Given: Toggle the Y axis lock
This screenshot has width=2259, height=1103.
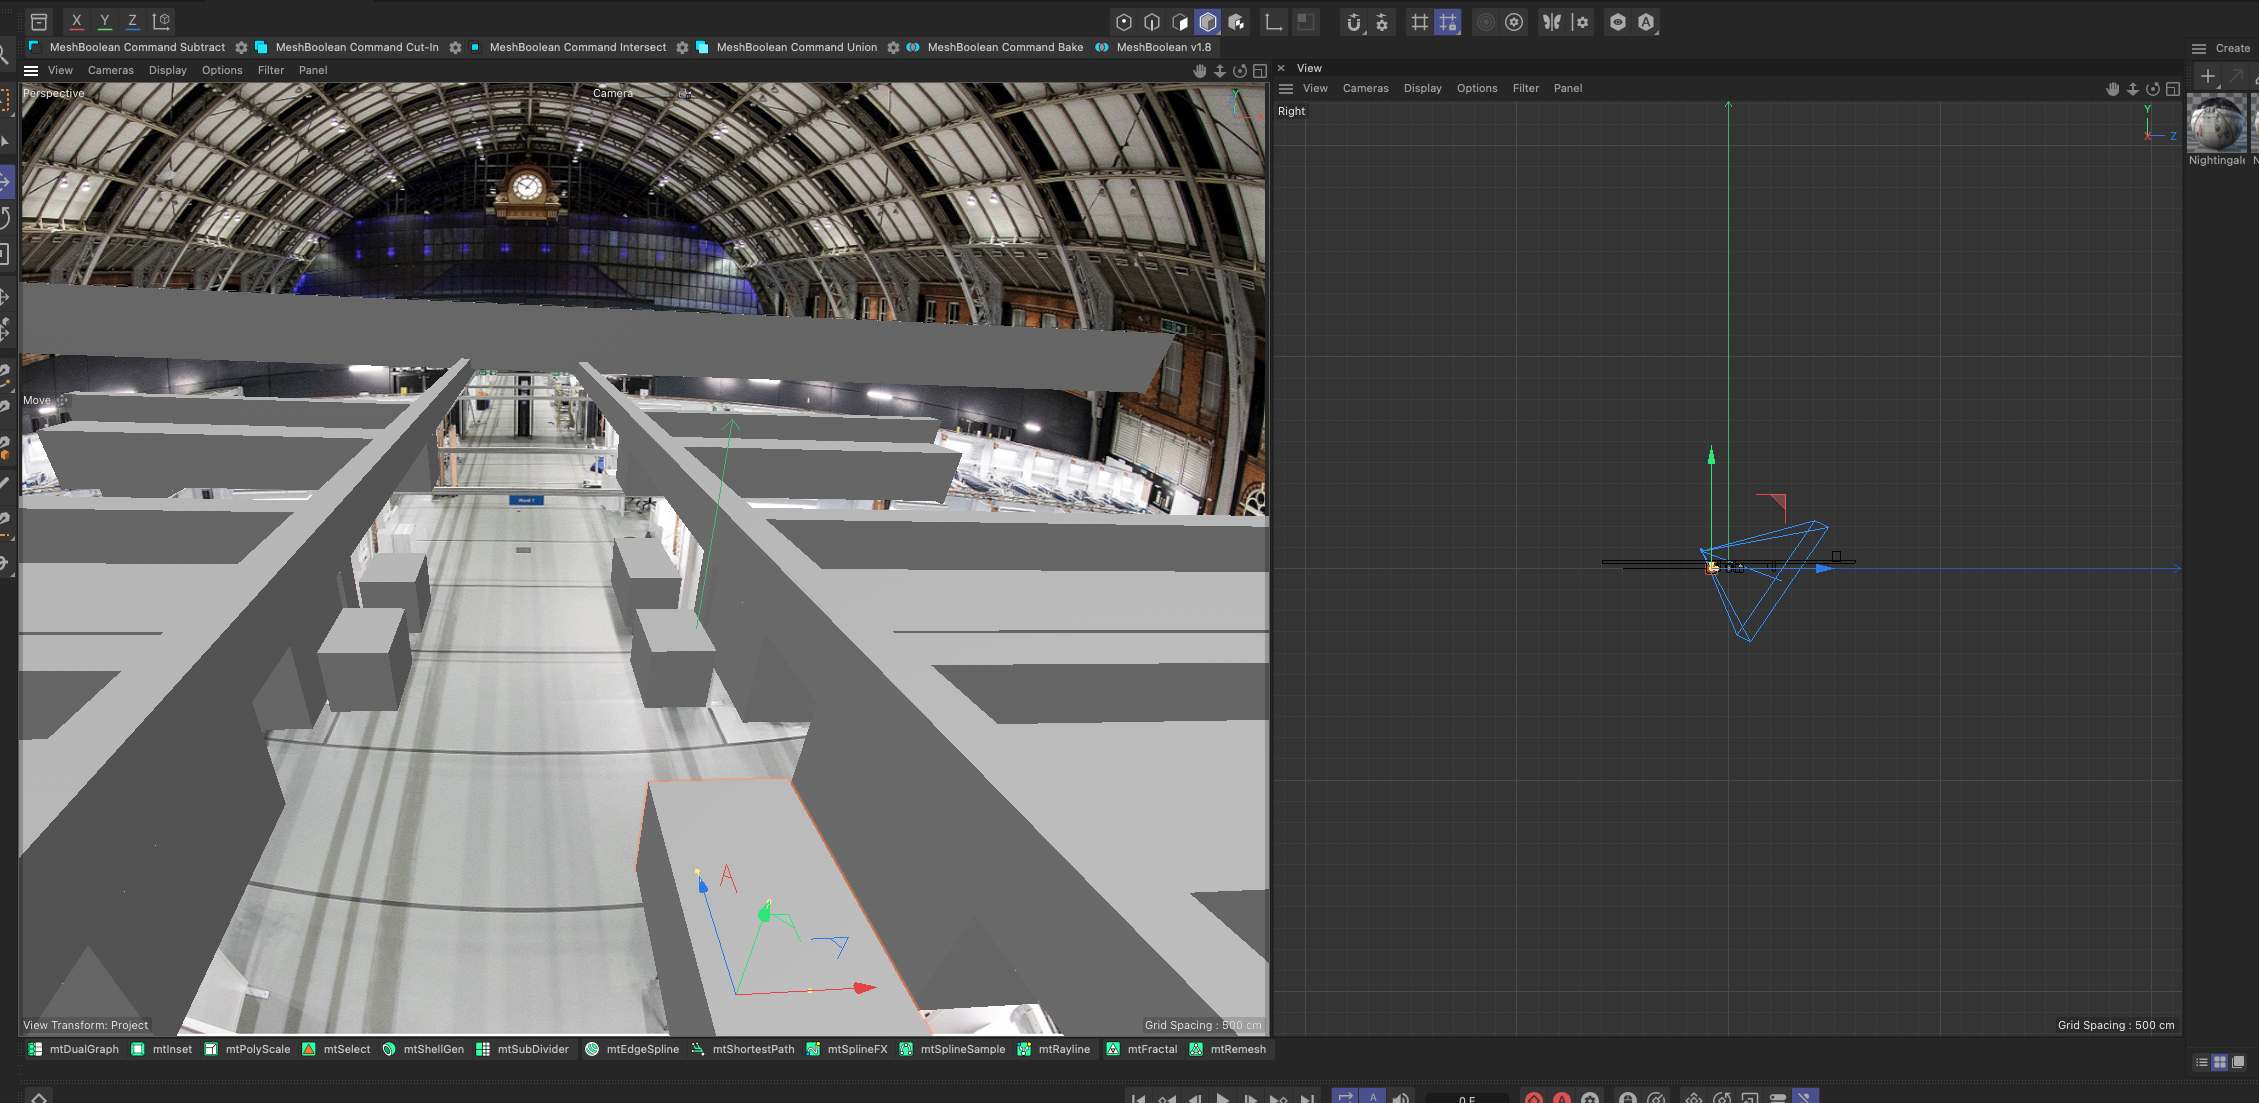Looking at the screenshot, I should tap(104, 21).
